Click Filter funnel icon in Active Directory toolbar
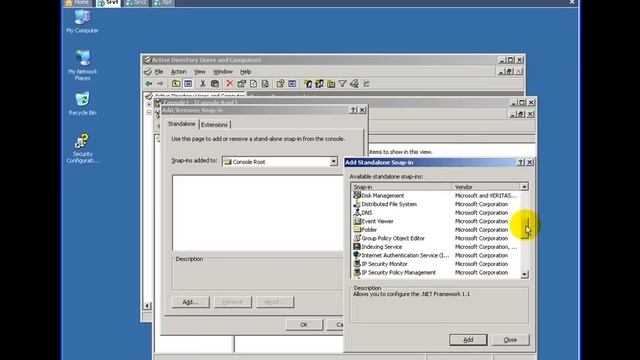This screenshot has height=360, width=640. point(342,84)
